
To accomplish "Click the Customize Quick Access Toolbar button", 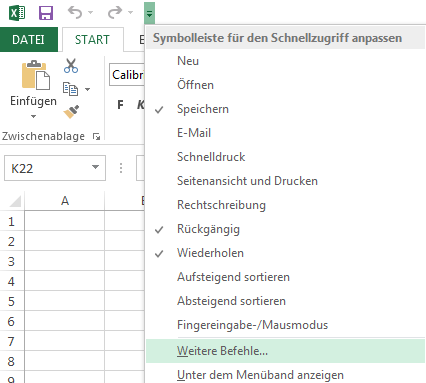I will point(149,13).
